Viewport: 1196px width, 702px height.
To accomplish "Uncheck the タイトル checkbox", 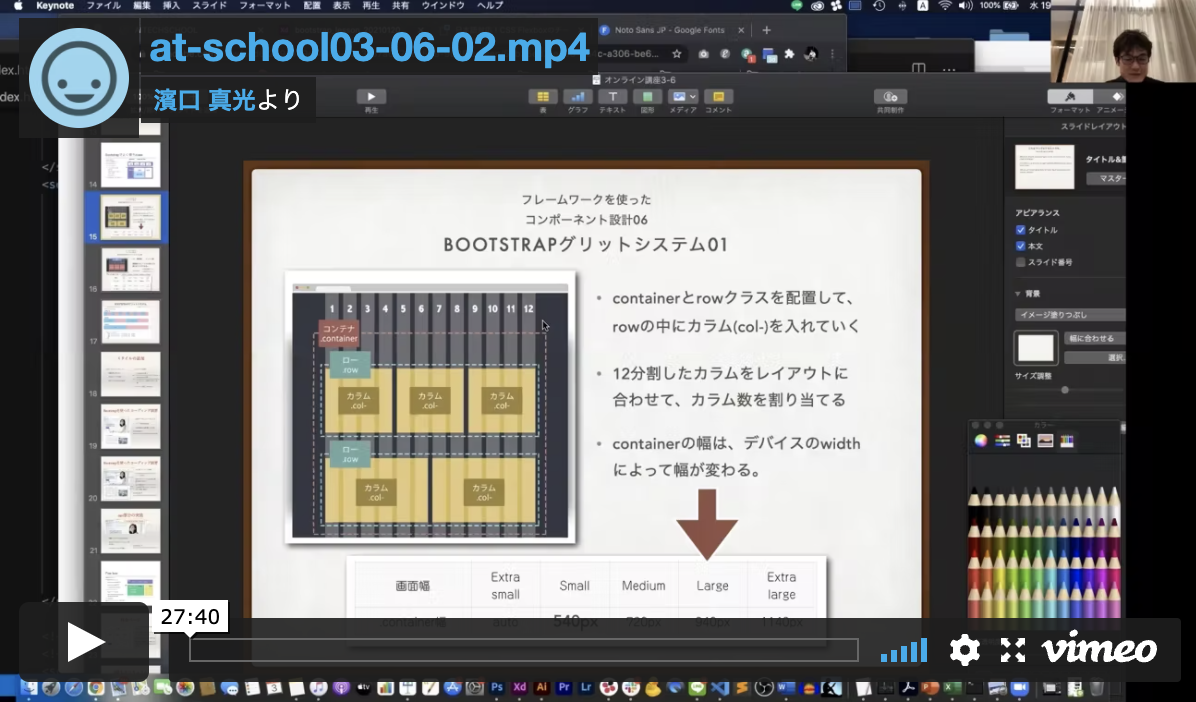I will coord(1020,230).
